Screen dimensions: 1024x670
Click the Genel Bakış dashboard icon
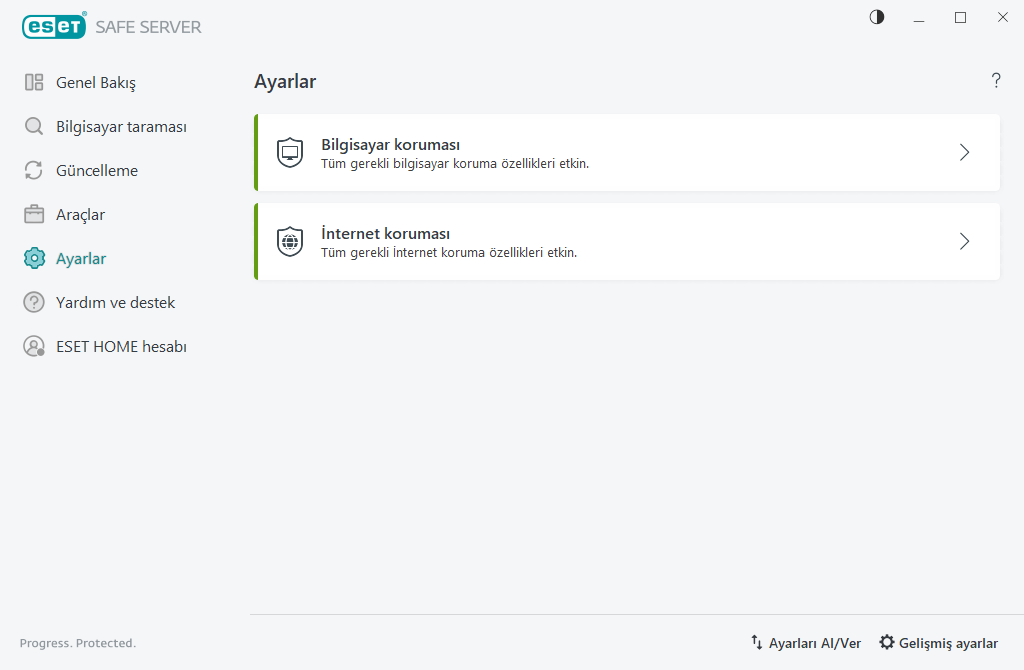(34, 82)
